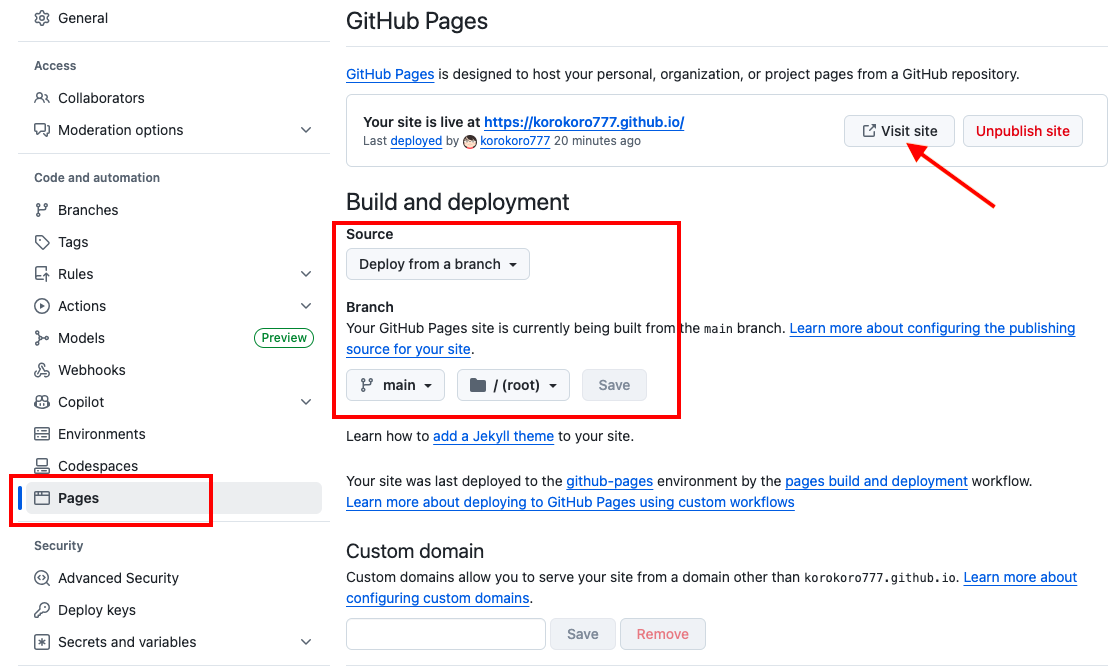Click the Visit site button

point(899,130)
